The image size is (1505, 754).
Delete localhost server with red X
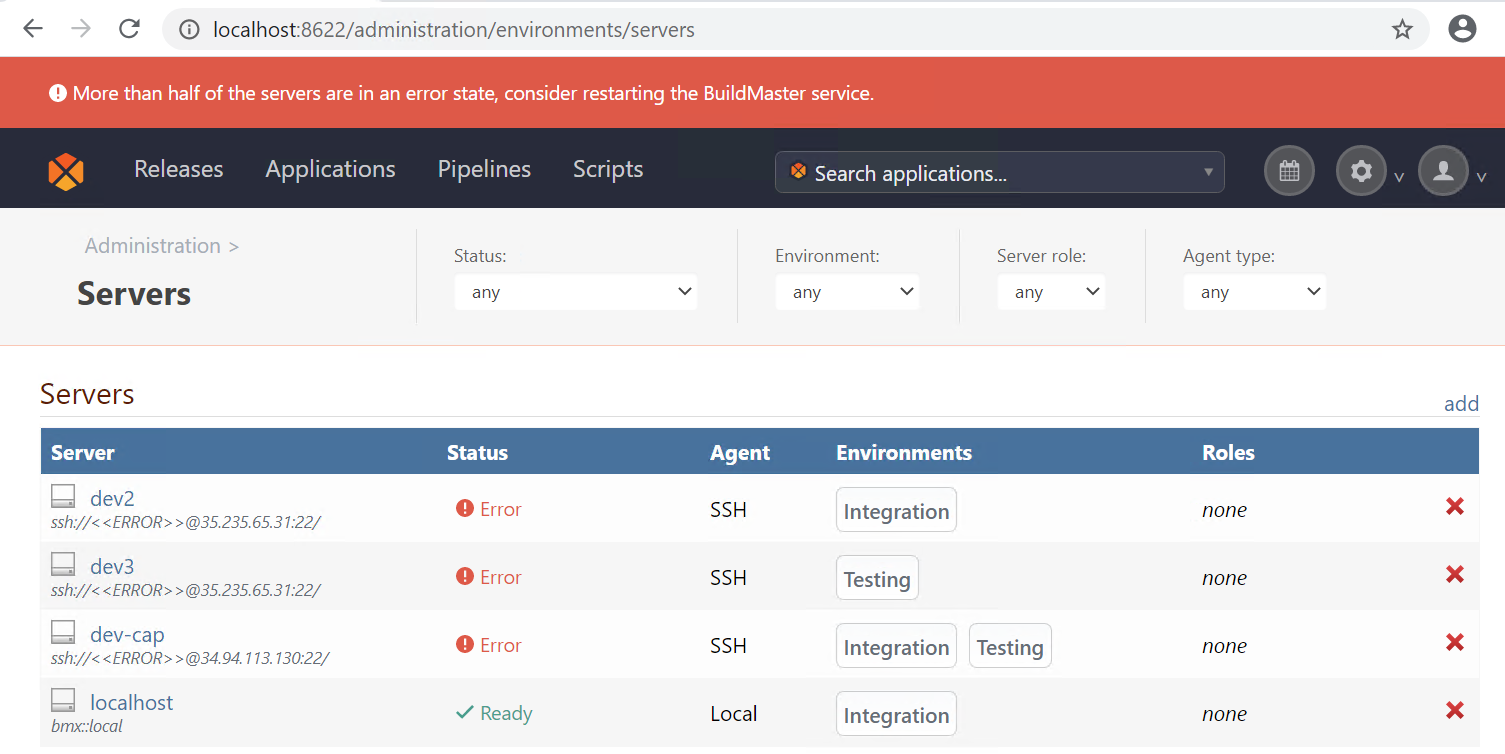point(1455,711)
